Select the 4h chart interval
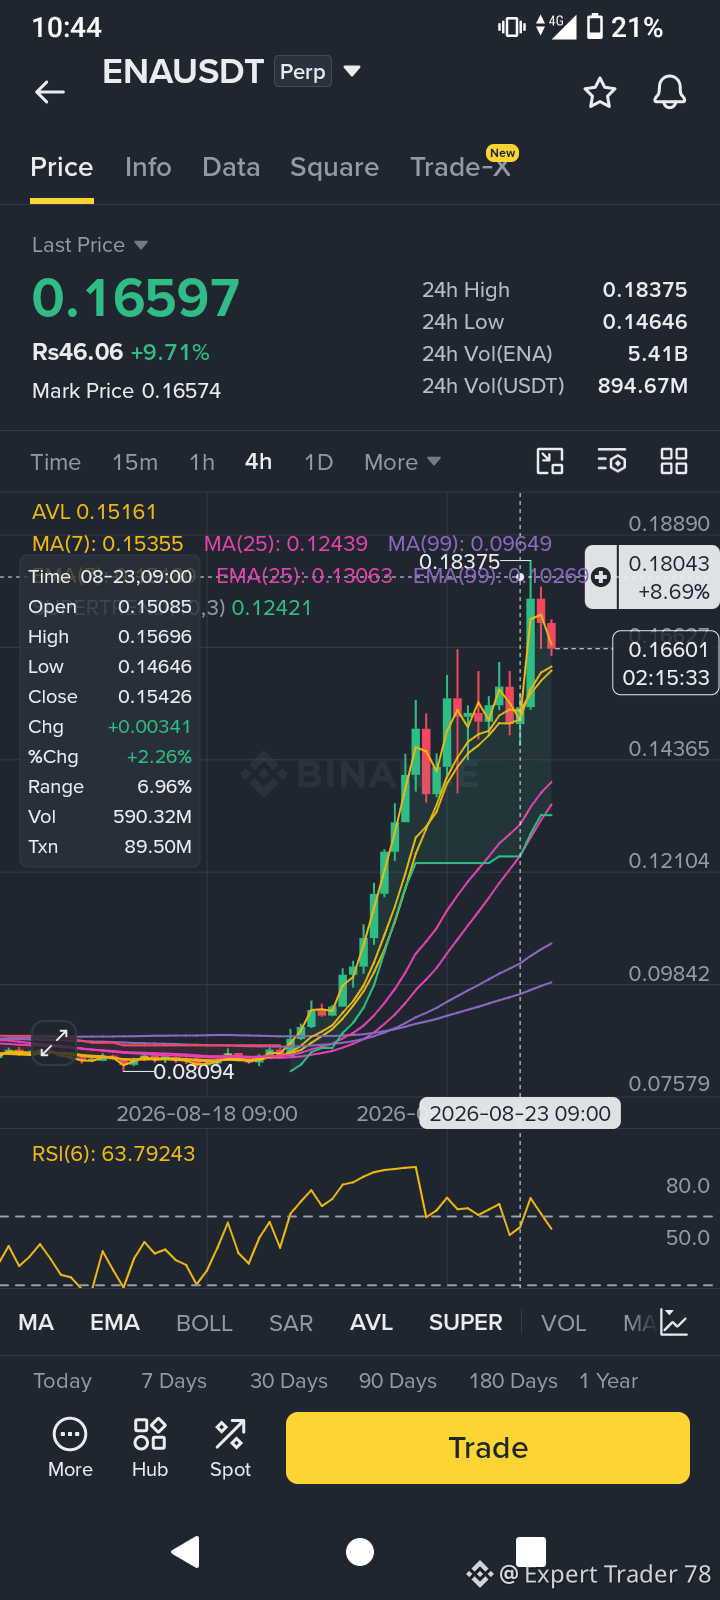The width and height of the screenshot is (720, 1600). coord(258,462)
